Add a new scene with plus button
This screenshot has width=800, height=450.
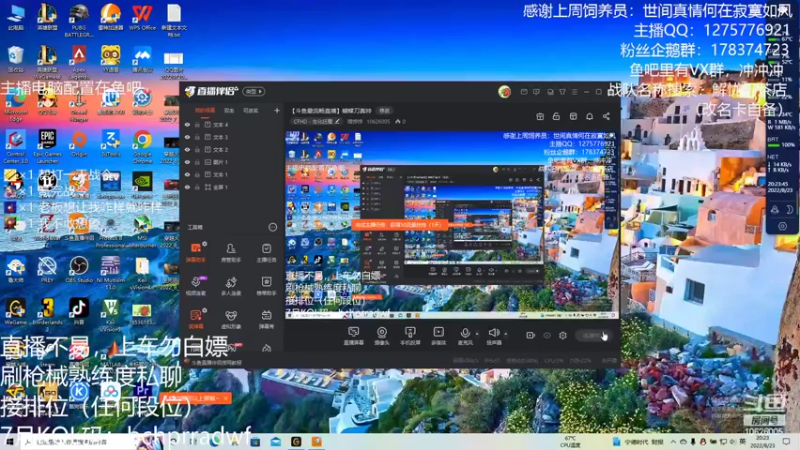point(277,110)
